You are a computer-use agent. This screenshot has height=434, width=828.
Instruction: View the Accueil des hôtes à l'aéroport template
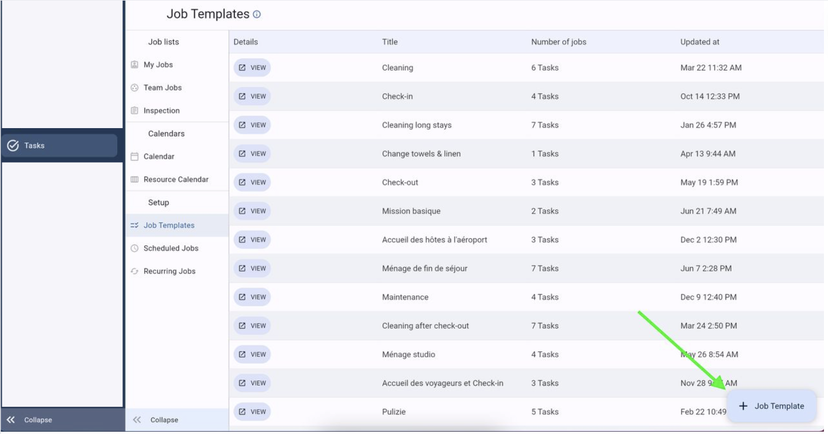[252, 240]
